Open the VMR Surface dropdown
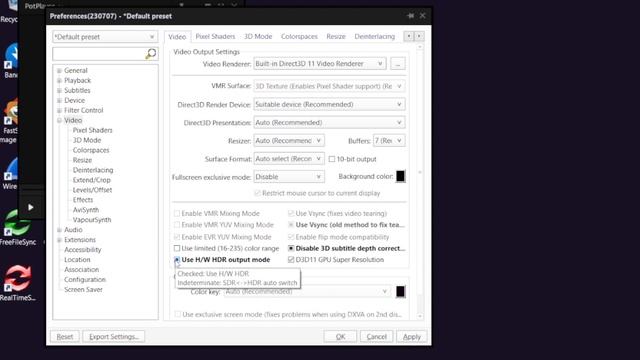640x360 pixels. pyautogui.click(x=329, y=86)
